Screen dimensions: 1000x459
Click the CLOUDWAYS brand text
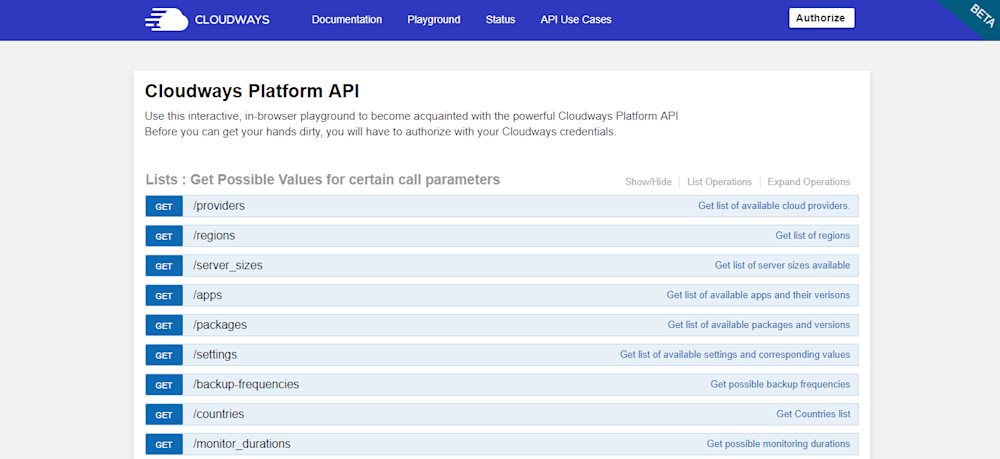(x=232, y=20)
